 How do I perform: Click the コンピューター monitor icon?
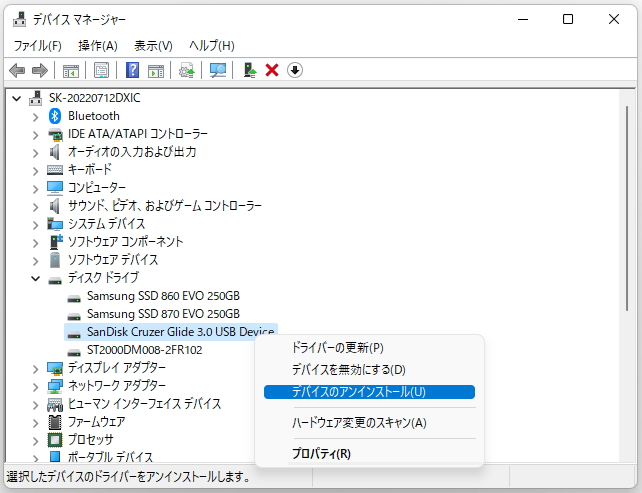55,188
